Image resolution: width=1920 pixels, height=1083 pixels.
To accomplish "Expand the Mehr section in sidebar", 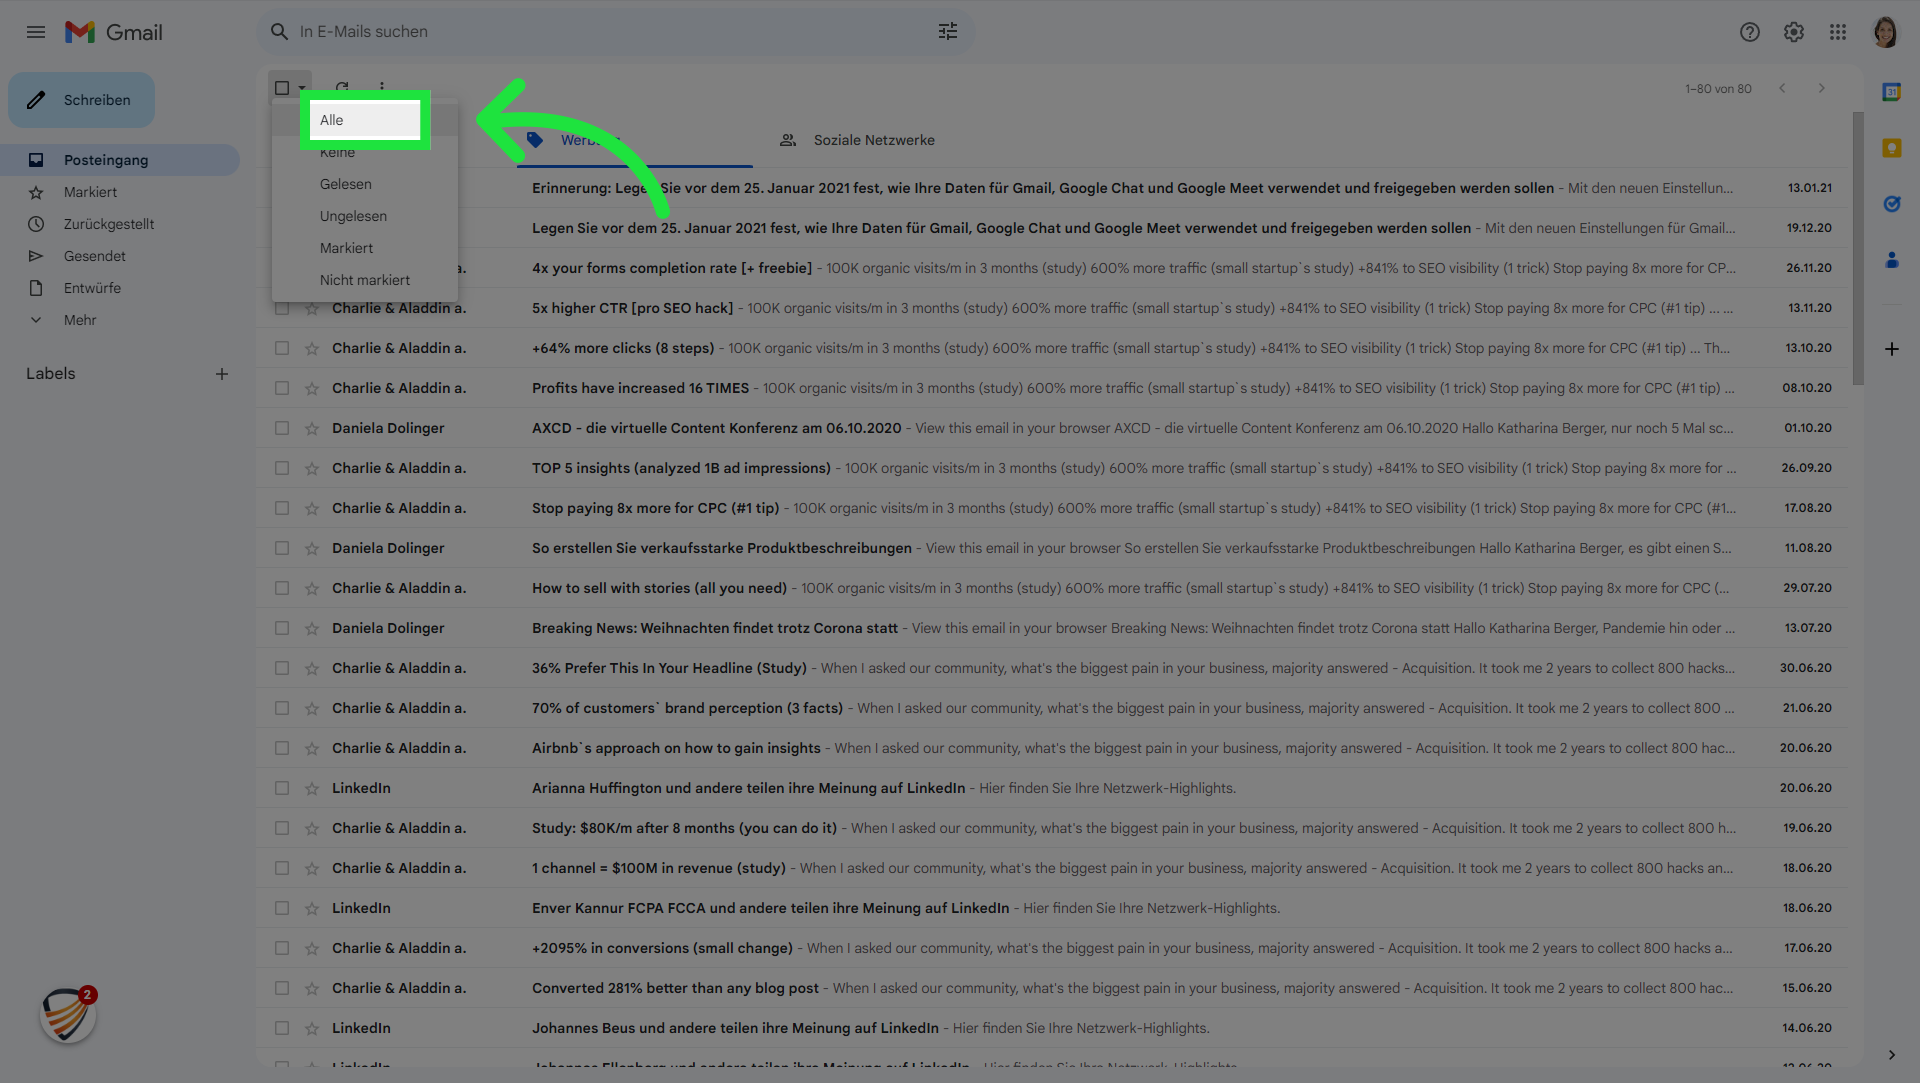I will [x=80, y=320].
